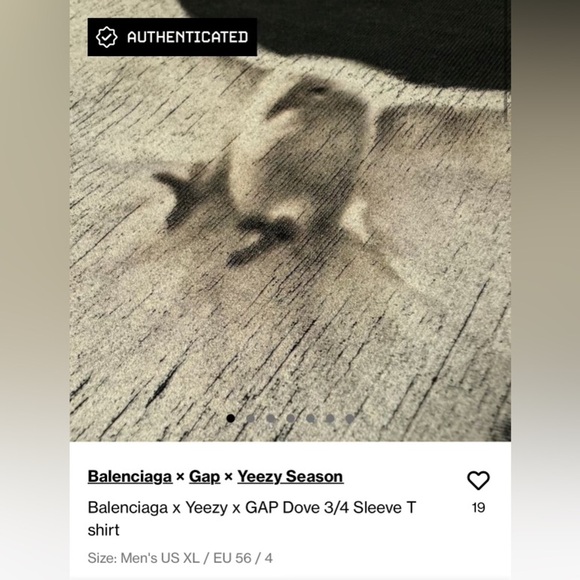Tap the AUTHENTICATED label text
Screen dimensions: 580x580
point(187,37)
